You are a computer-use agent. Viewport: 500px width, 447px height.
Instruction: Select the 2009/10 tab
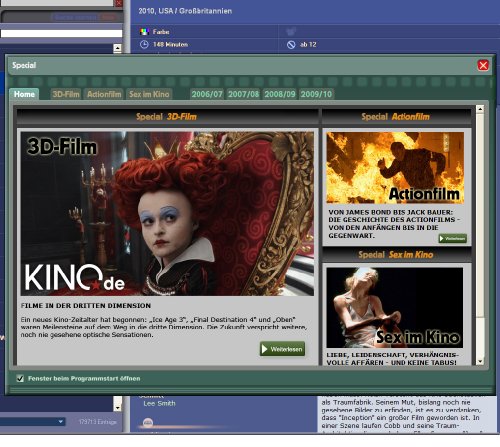[316, 94]
